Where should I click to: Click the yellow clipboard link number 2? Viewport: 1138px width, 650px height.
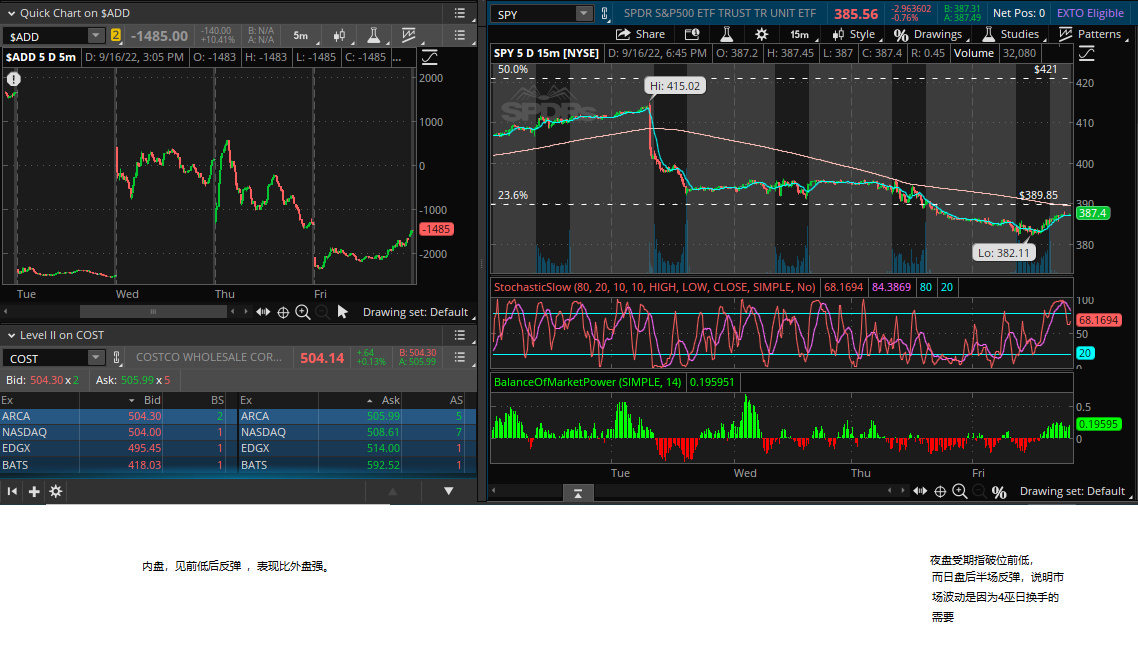(x=115, y=36)
